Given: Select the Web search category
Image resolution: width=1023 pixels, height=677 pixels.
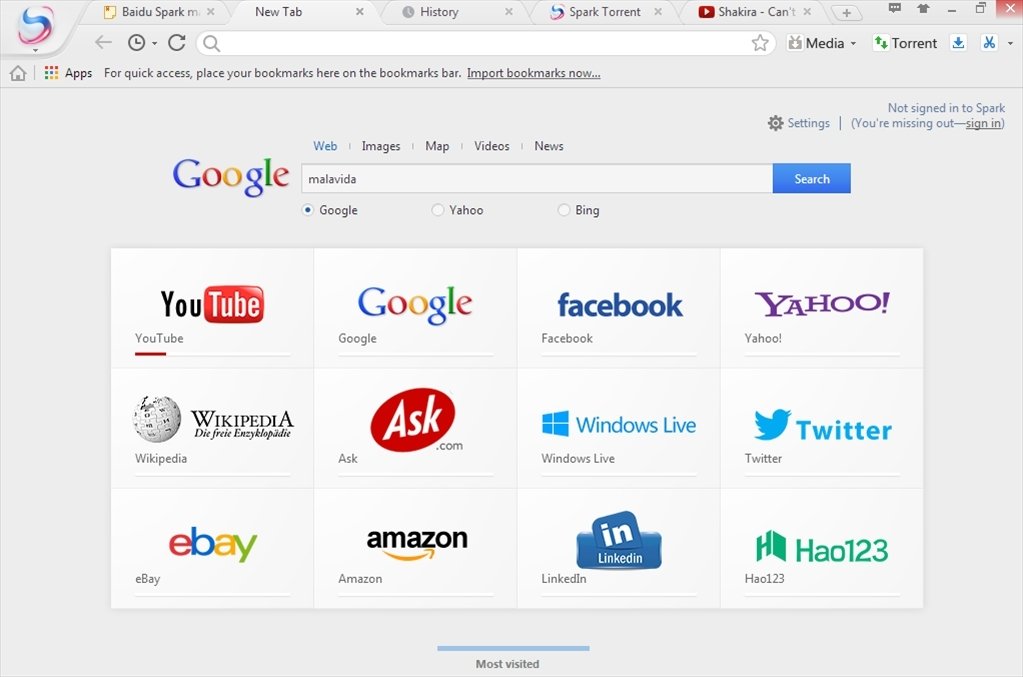Looking at the screenshot, I should pyautogui.click(x=325, y=146).
